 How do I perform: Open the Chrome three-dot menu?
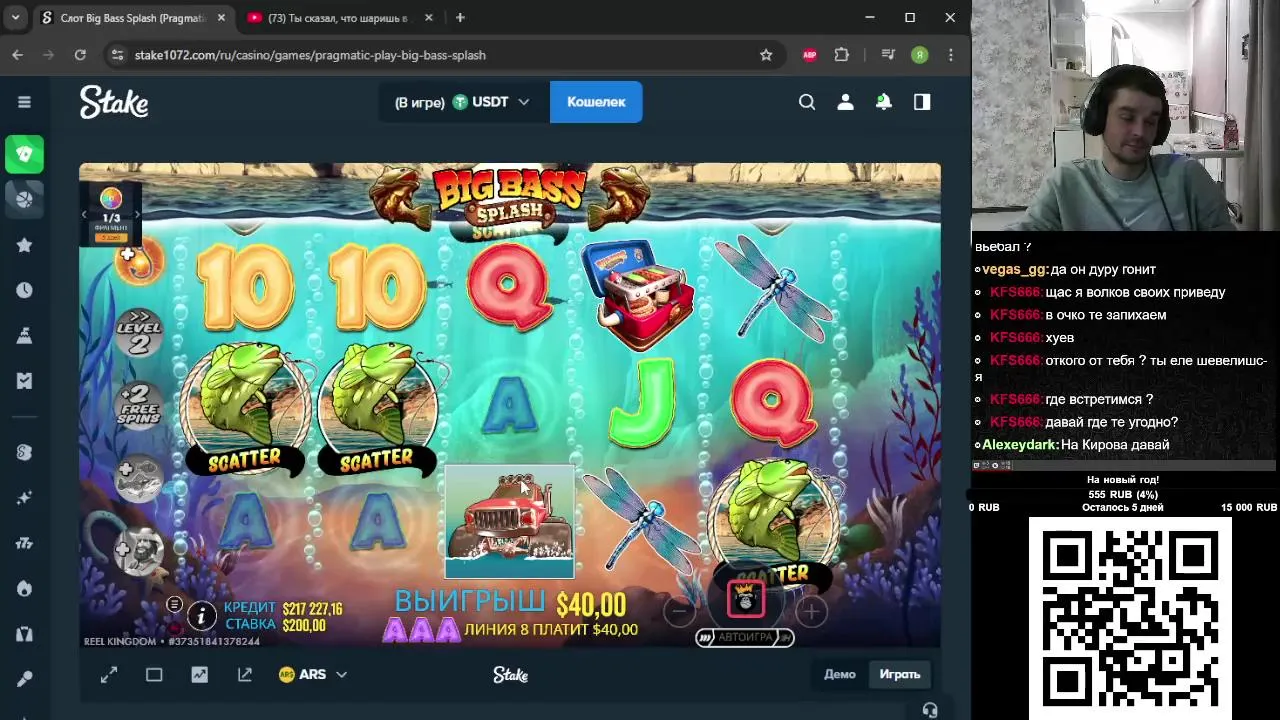951,55
